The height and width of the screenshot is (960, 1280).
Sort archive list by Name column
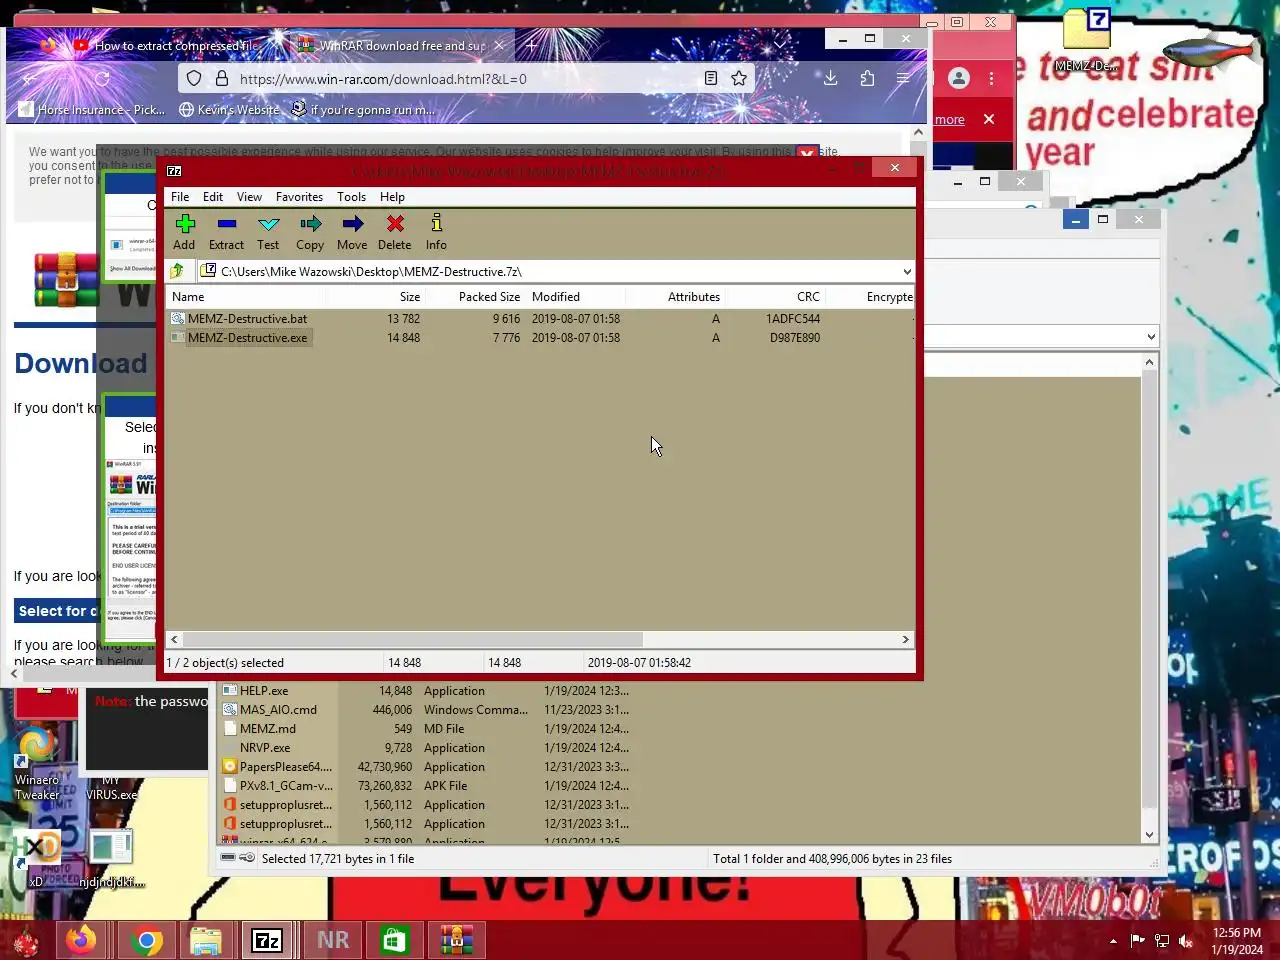244,297
